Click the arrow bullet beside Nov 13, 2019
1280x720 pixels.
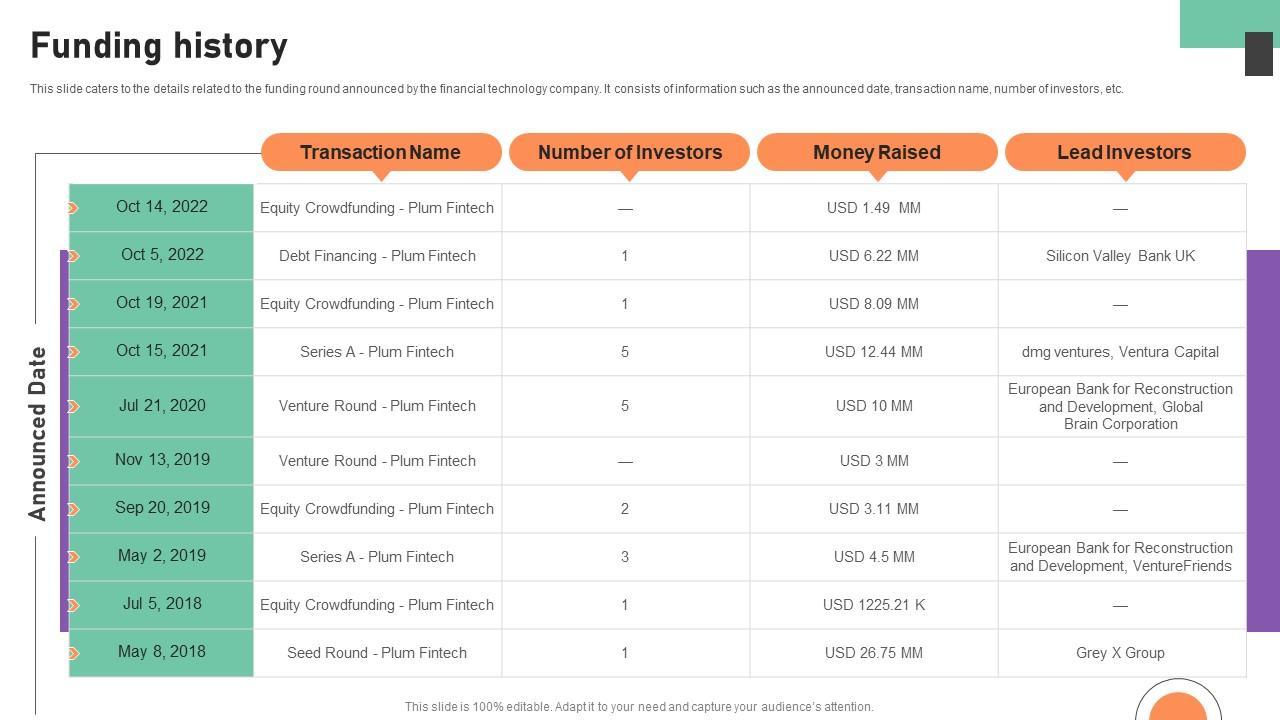point(73,461)
